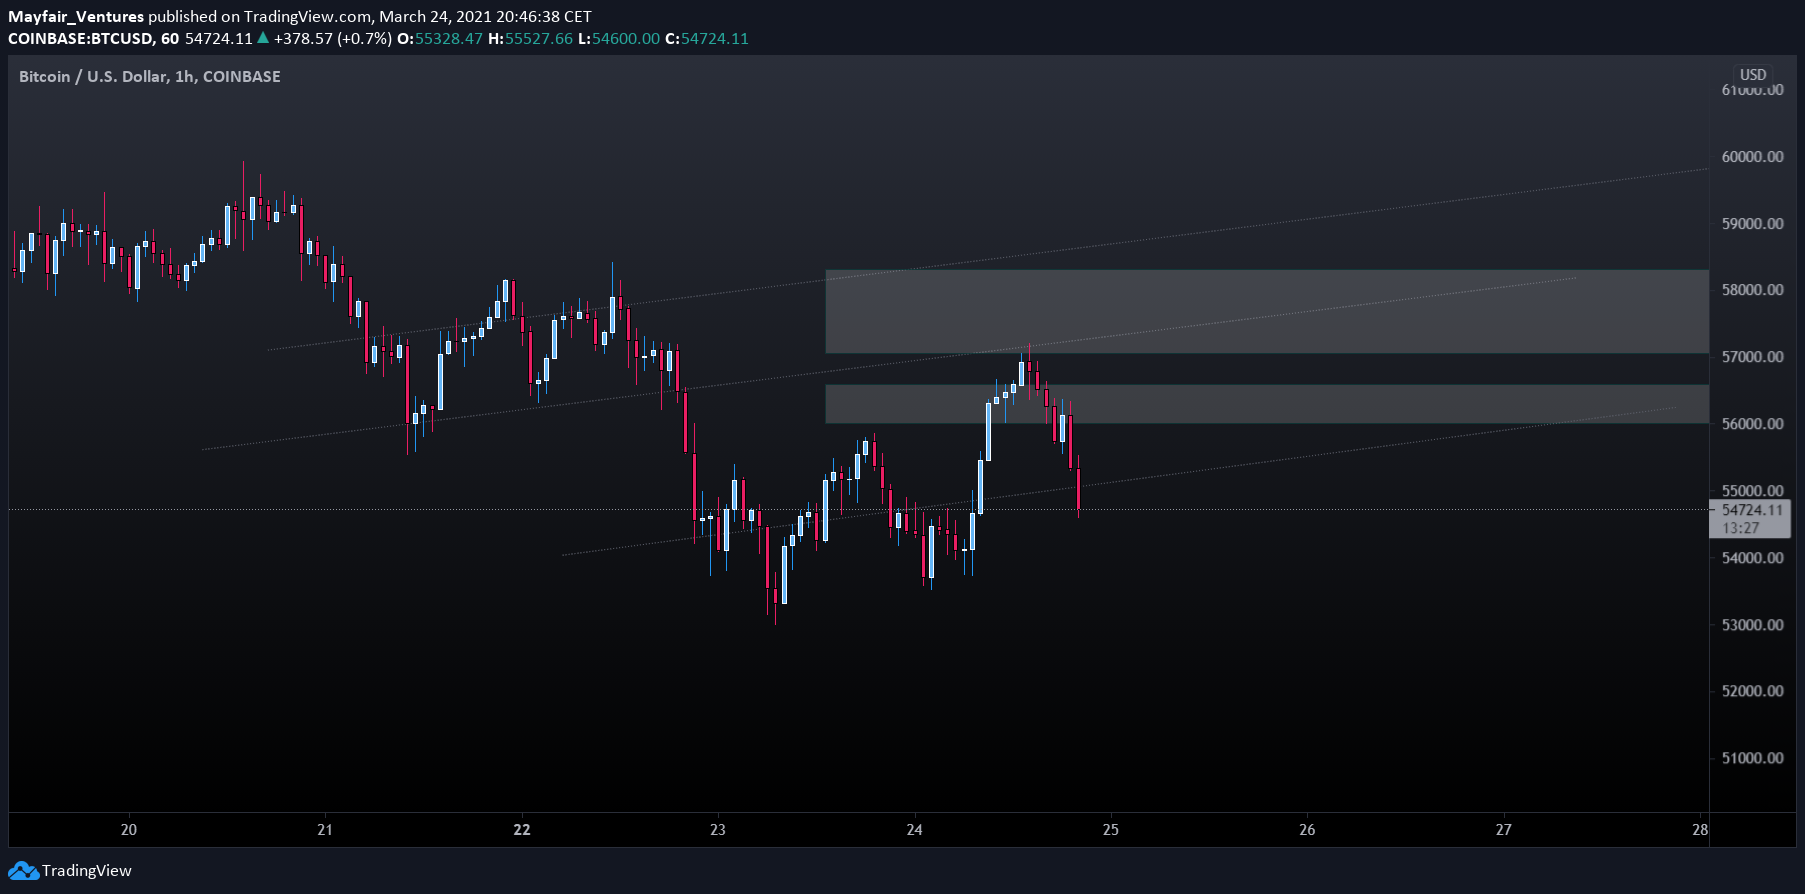This screenshot has height=894, width=1805.
Task: Click the 58000.00 price axis label
Action: tap(1752, 290)
